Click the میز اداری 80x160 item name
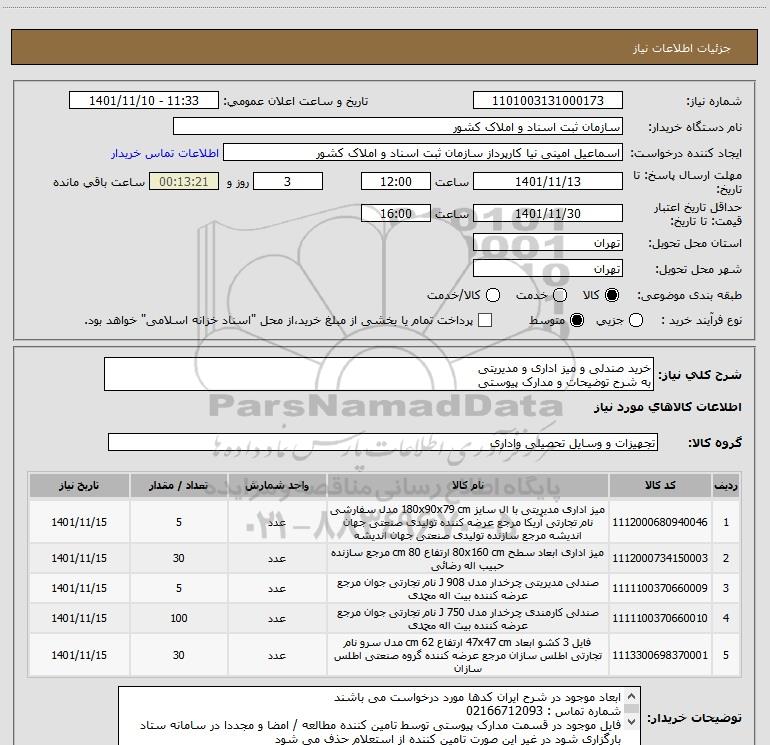The width and height of the screenshot is (770, 745). click(x=468, y=559)
